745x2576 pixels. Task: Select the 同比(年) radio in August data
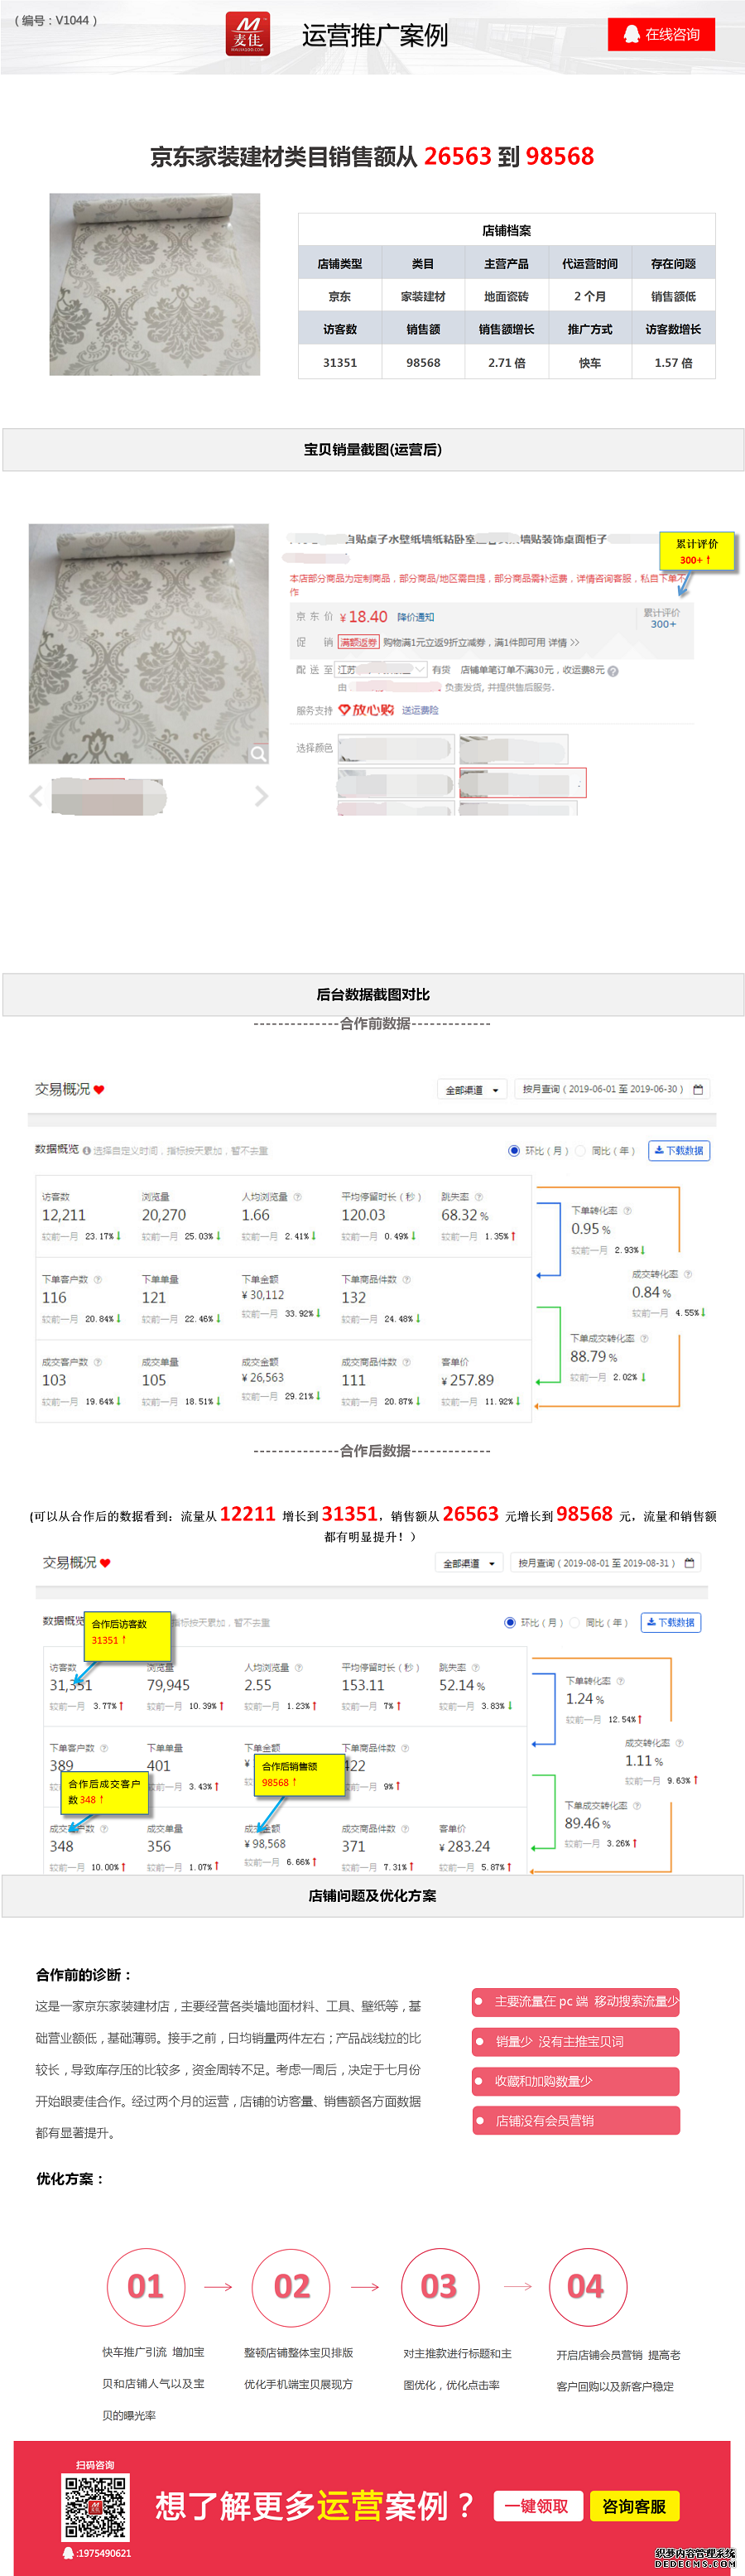[x=575, y=1623]
